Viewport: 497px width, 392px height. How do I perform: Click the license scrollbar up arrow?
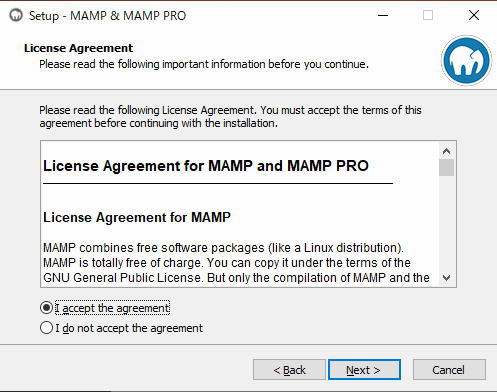pyautogui.click(x=446, y=151)
